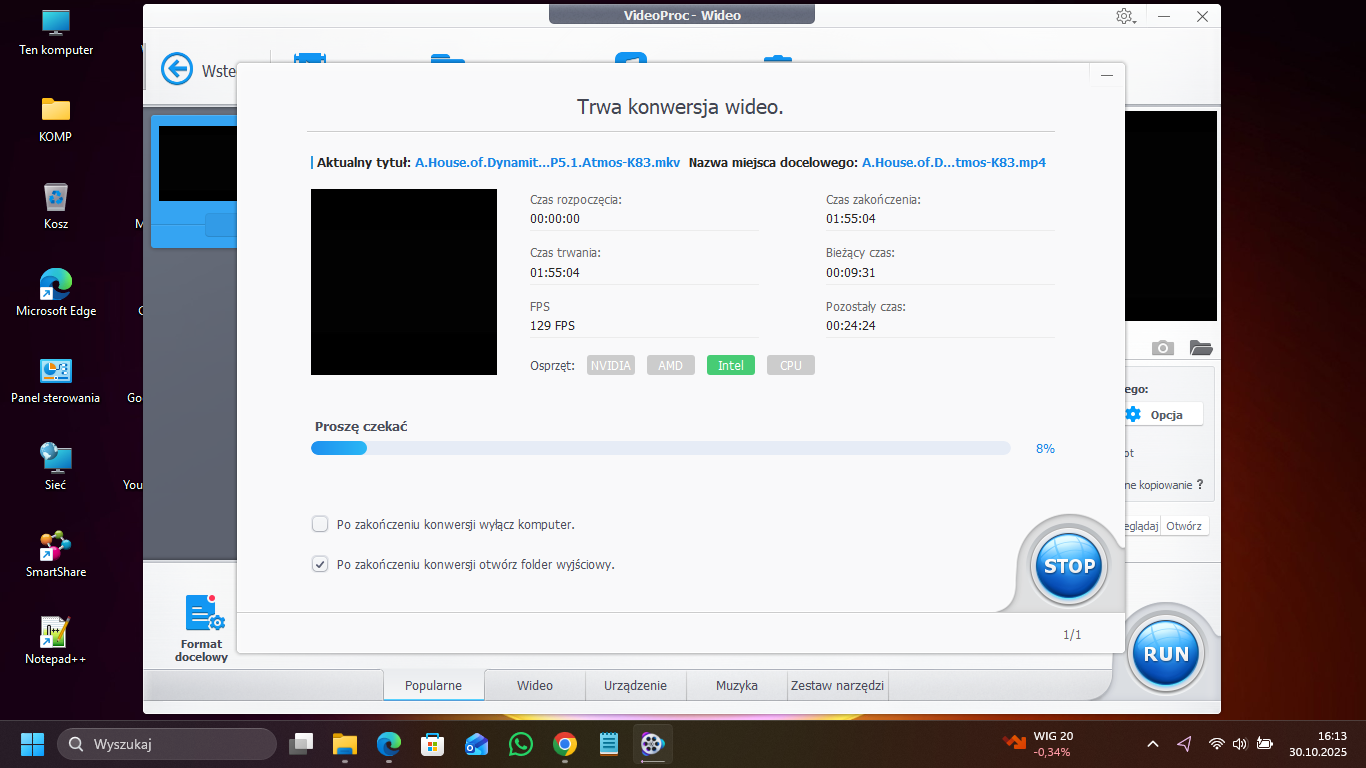This screenshot has width=1366, height=768.
Task: Click the Wyszukaj taskbar search box
Action: pos(167,744)
